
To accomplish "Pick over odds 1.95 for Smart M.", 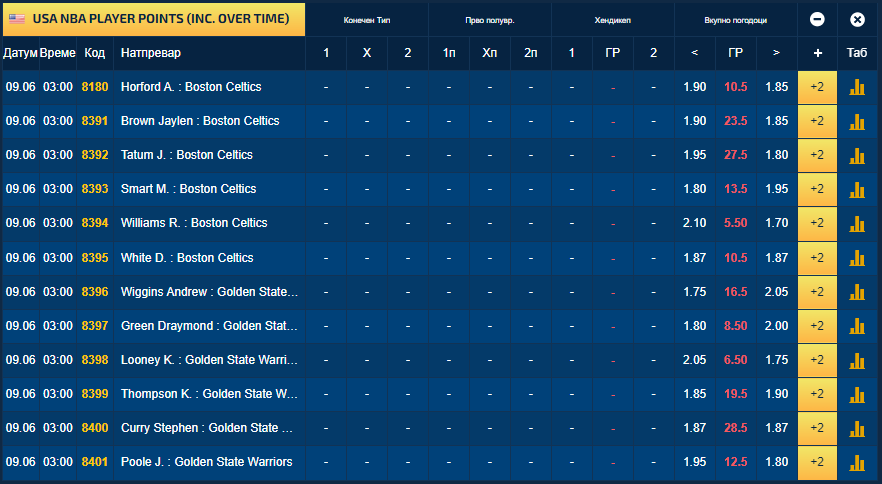I will point(776,189).
